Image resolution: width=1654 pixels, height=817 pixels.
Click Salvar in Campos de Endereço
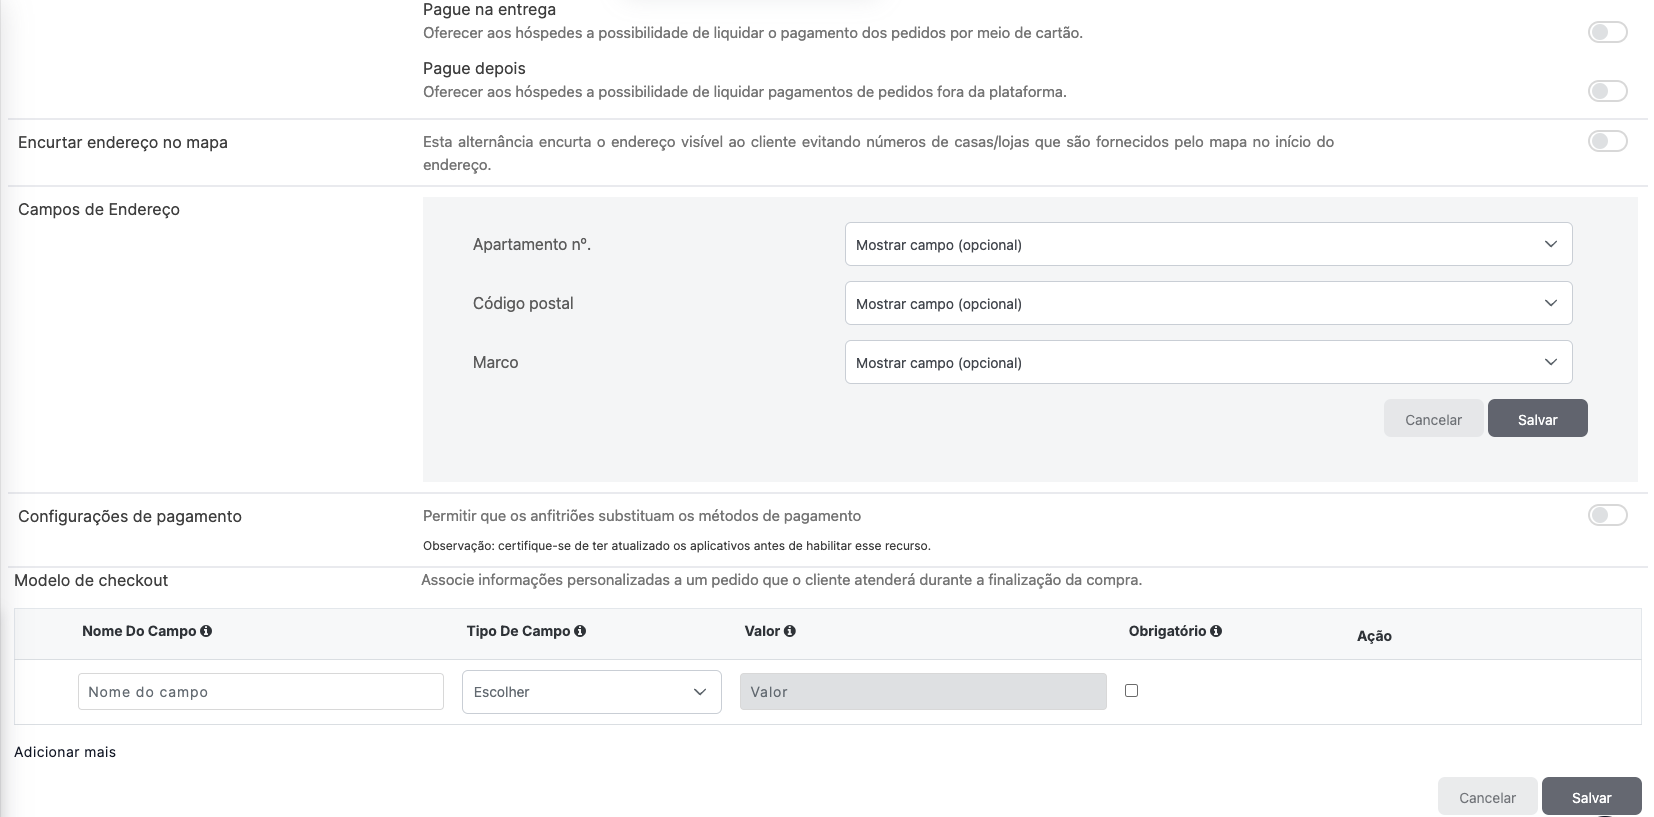[1537, 420]
